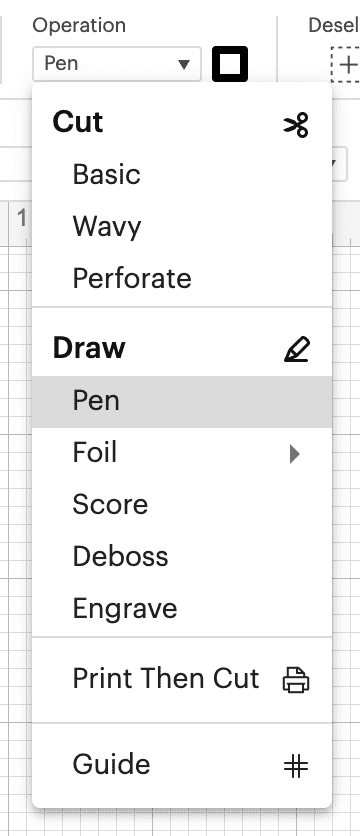Click the Cut section header
The image size is (360, 836).
78,122
